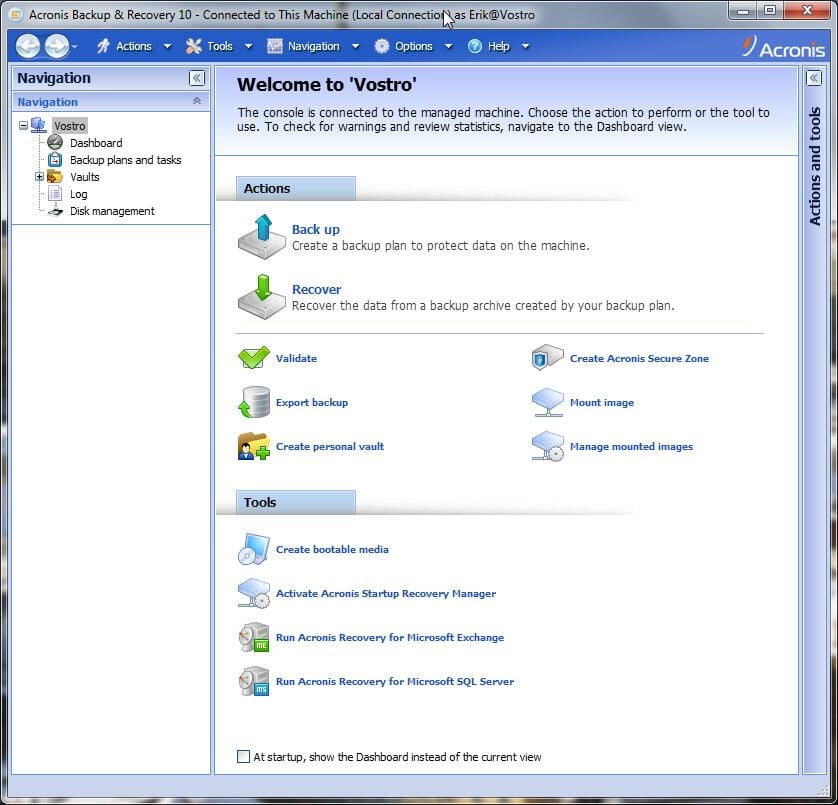Click the Back up drive icon
This screenshot has width=838, height=805.
[x=262, y=237]
